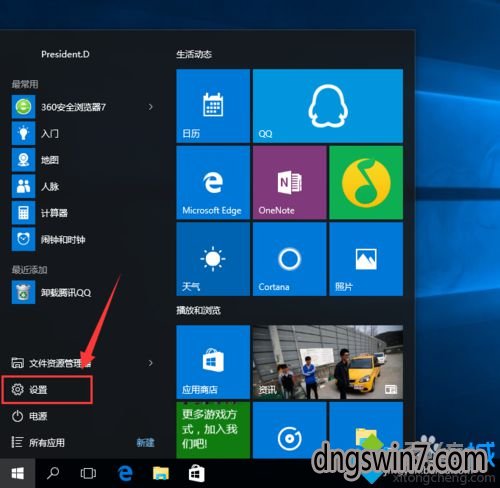Open the 360安全浏览器7 browser icon
Image resolution: width=500 pixels, height=488 pixels.
[x=23, y=107]
